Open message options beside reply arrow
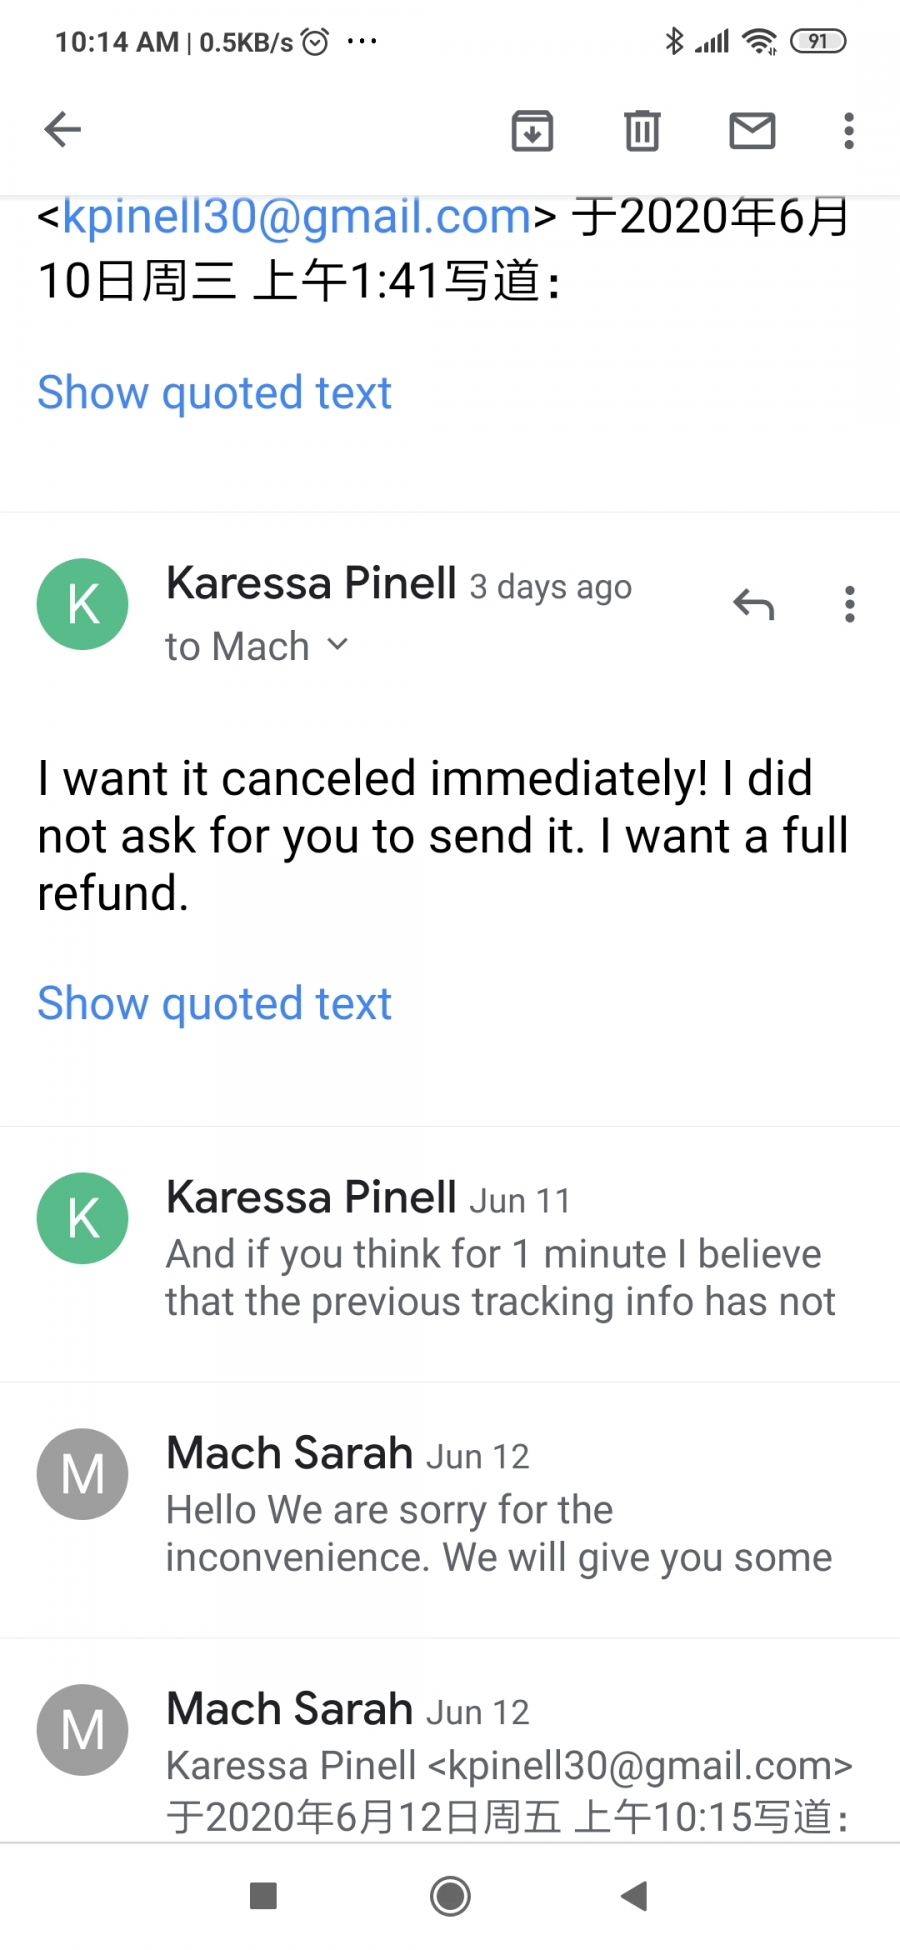 pos(849,604)
